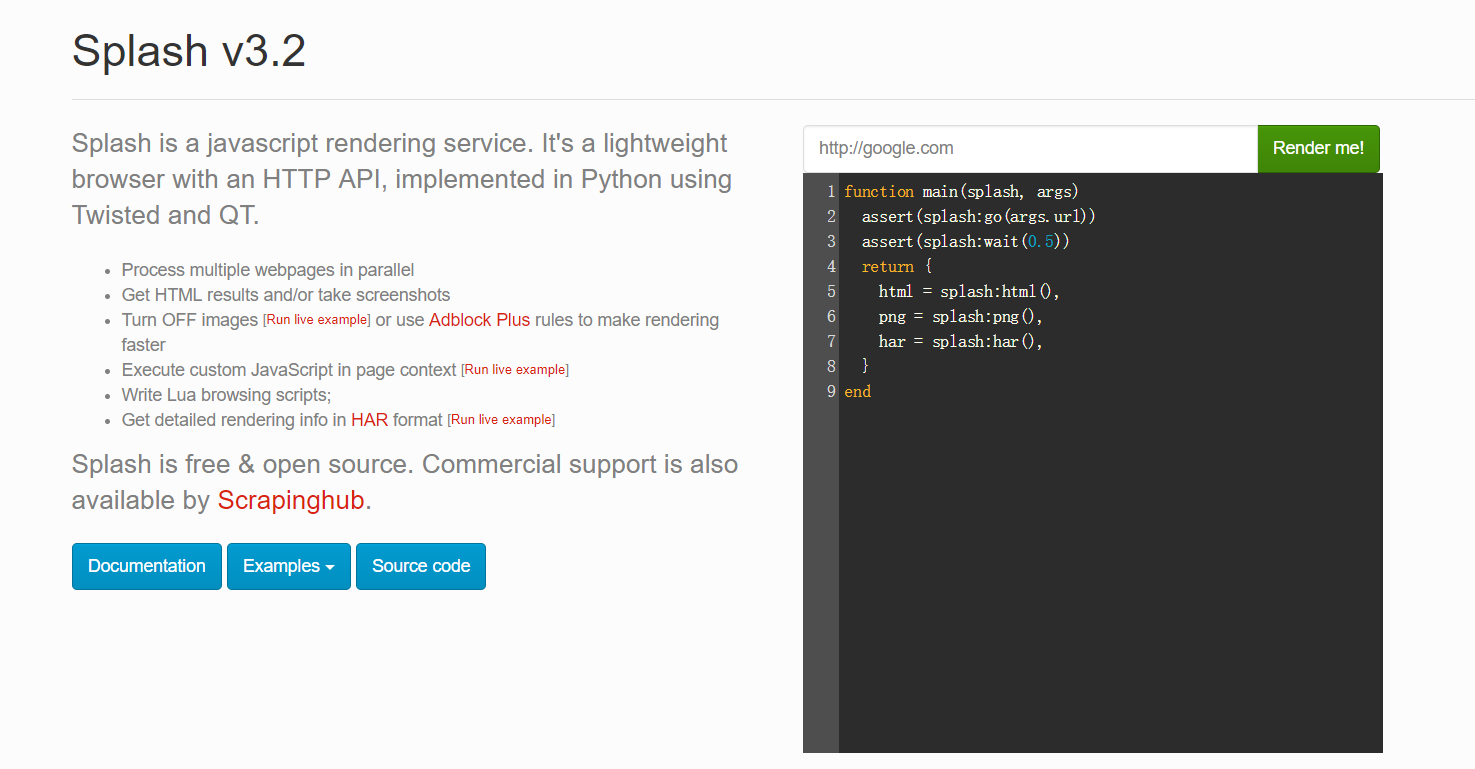Place cursor on 'function main(splash, args)' line
The width and height of the screenshot is (1475, 769).
[962, 192]
